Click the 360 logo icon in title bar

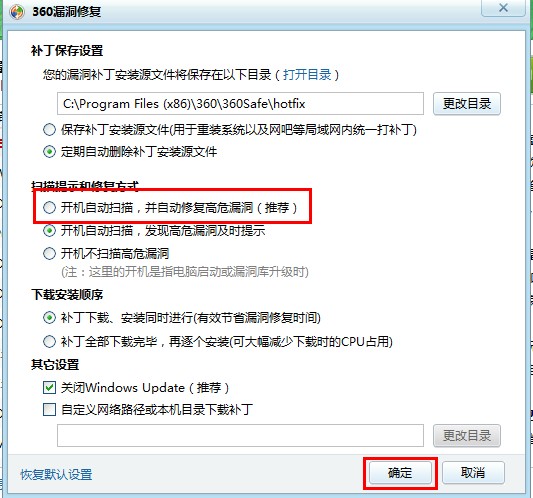coord(16,12)
